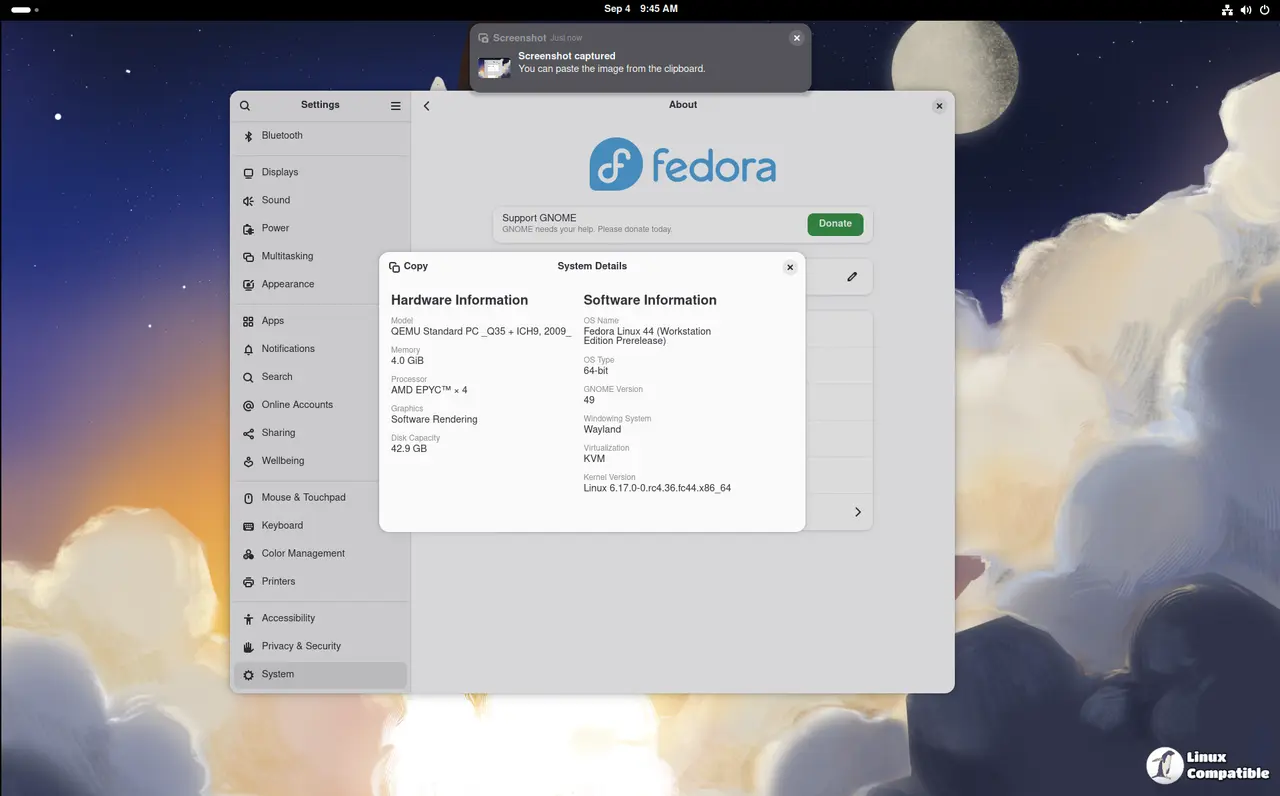This screenshot has height=796, width=1280.
Task: Click the Sound speaker icon in sidebar
Action: (249, 201)
